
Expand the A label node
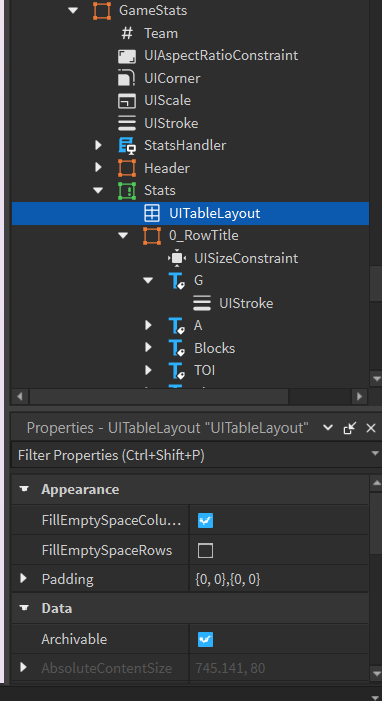tap(149, 325)
